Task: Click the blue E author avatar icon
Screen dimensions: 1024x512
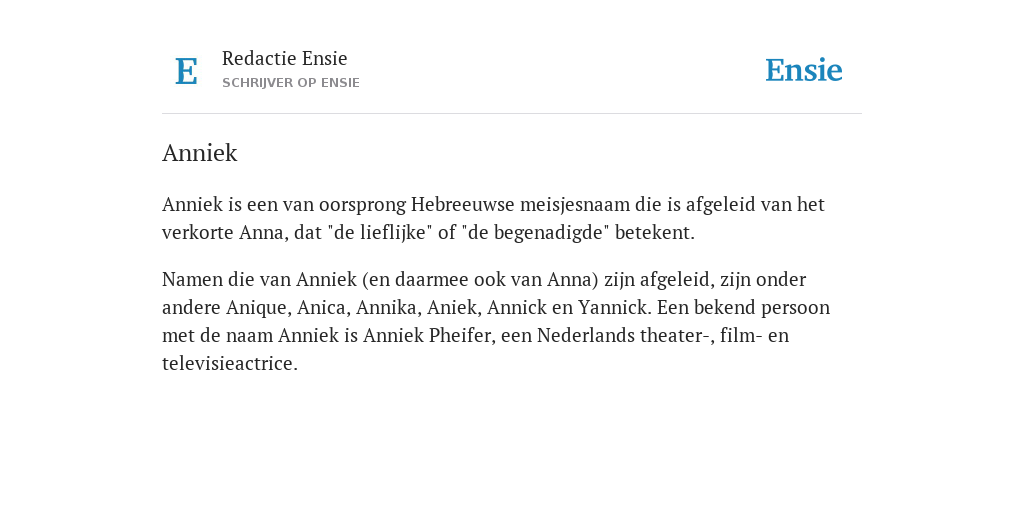Action: coord(186,71)
